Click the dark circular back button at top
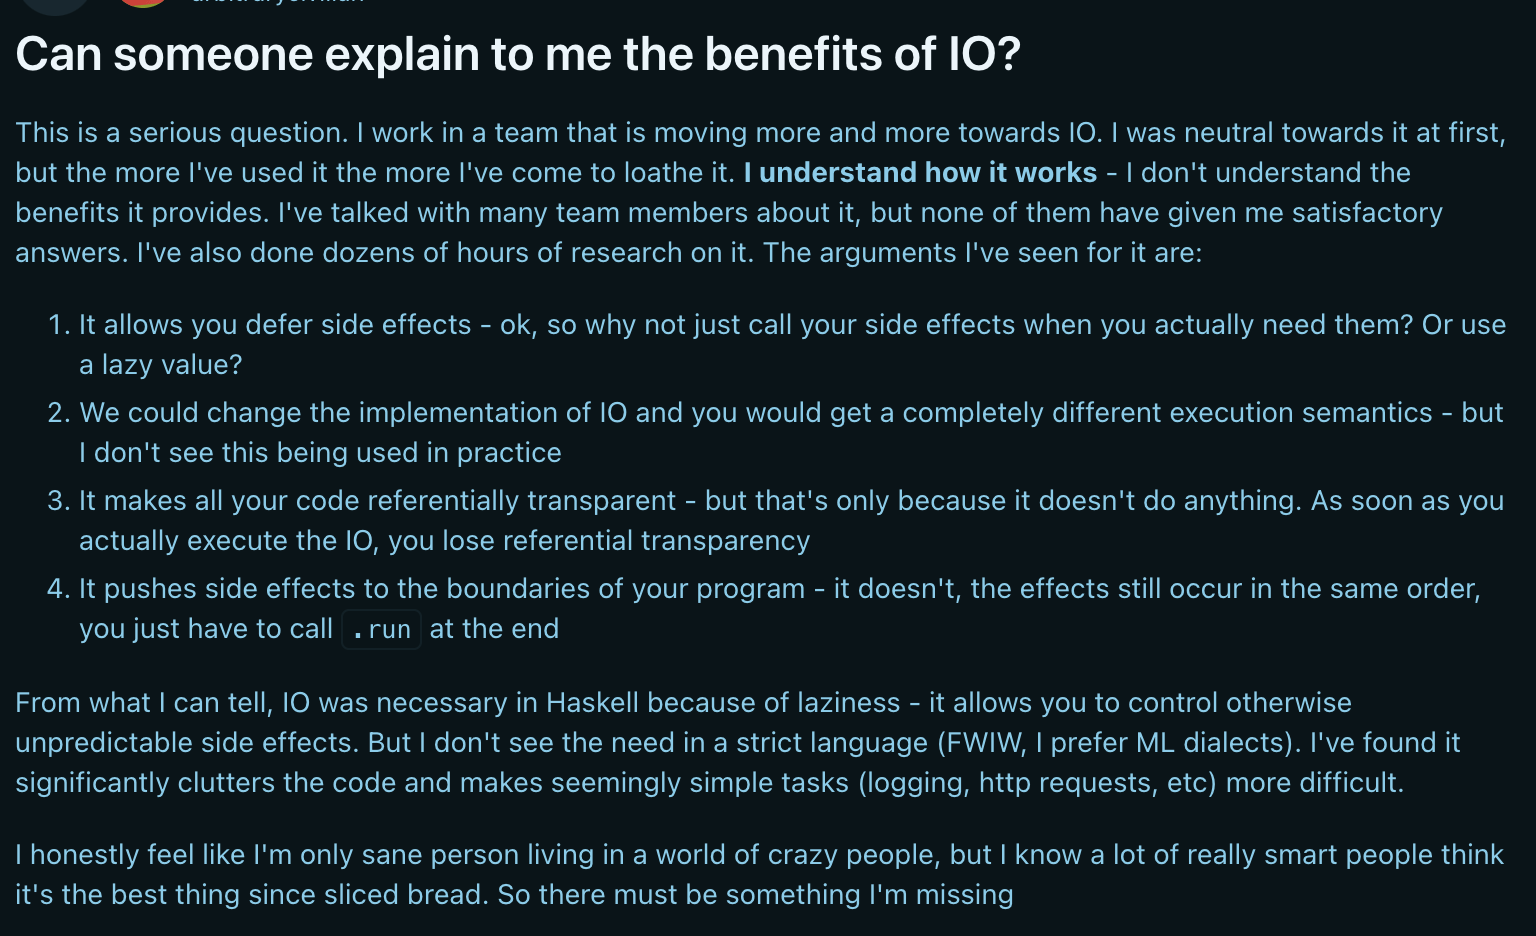Screen dimensions: 1536x936 55,5
